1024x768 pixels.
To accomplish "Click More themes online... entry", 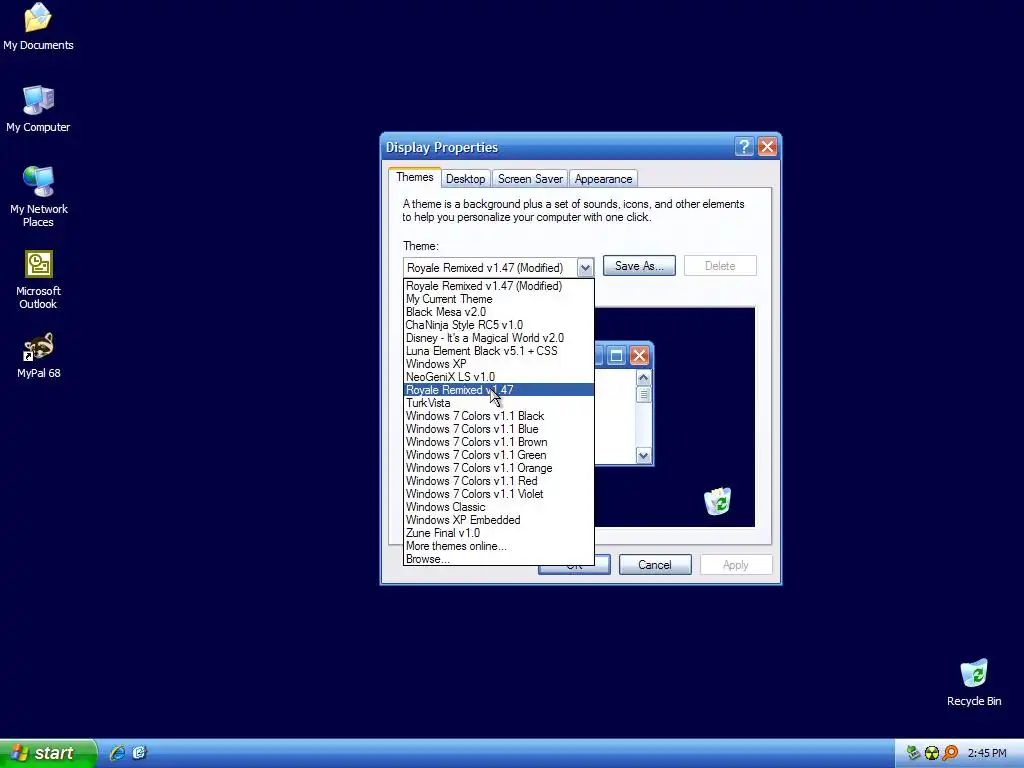I will click(x=499, y=546).
